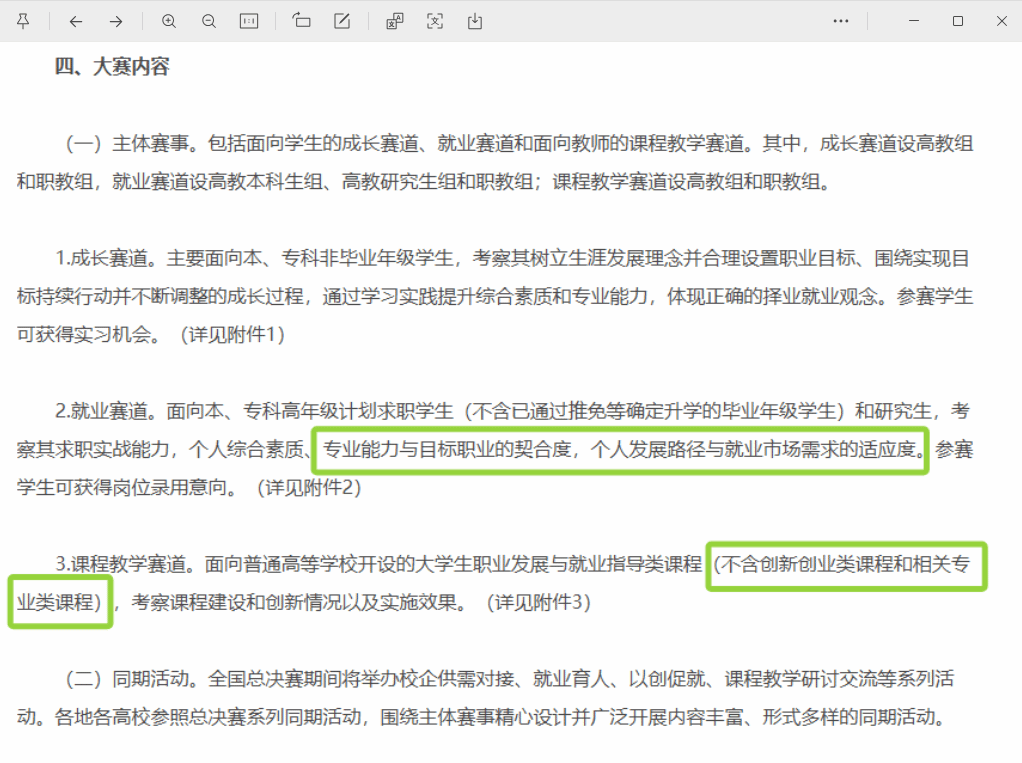
Task: Rotate the image
Action: [x=302, y=21]
